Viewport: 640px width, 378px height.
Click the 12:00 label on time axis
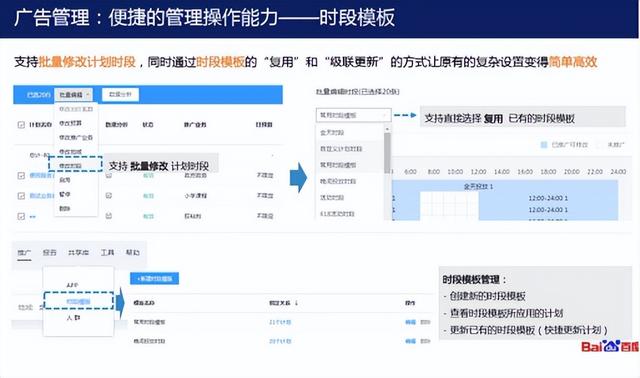click(478, 172)
